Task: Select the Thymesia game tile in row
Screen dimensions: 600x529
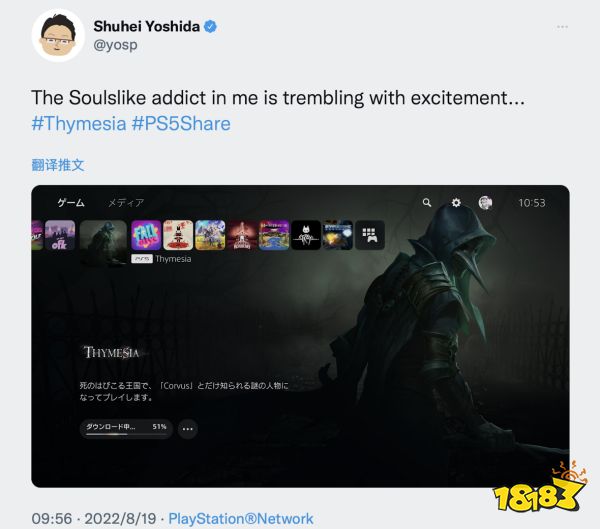Action: [103, 241]
